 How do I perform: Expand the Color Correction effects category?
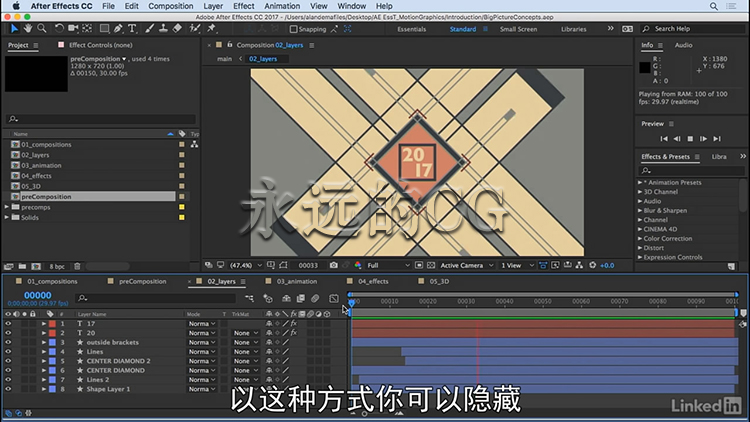tap(640, 238)
